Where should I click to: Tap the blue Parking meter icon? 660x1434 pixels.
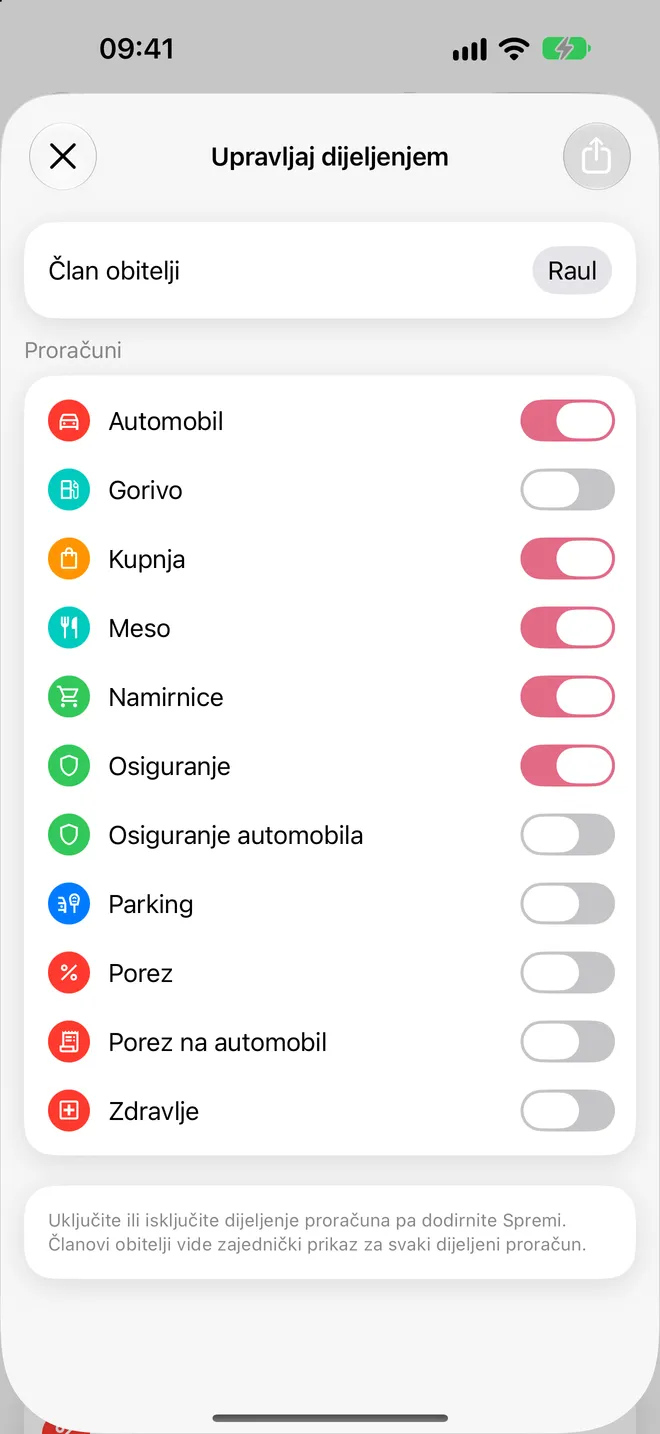(x=69, y=904)
